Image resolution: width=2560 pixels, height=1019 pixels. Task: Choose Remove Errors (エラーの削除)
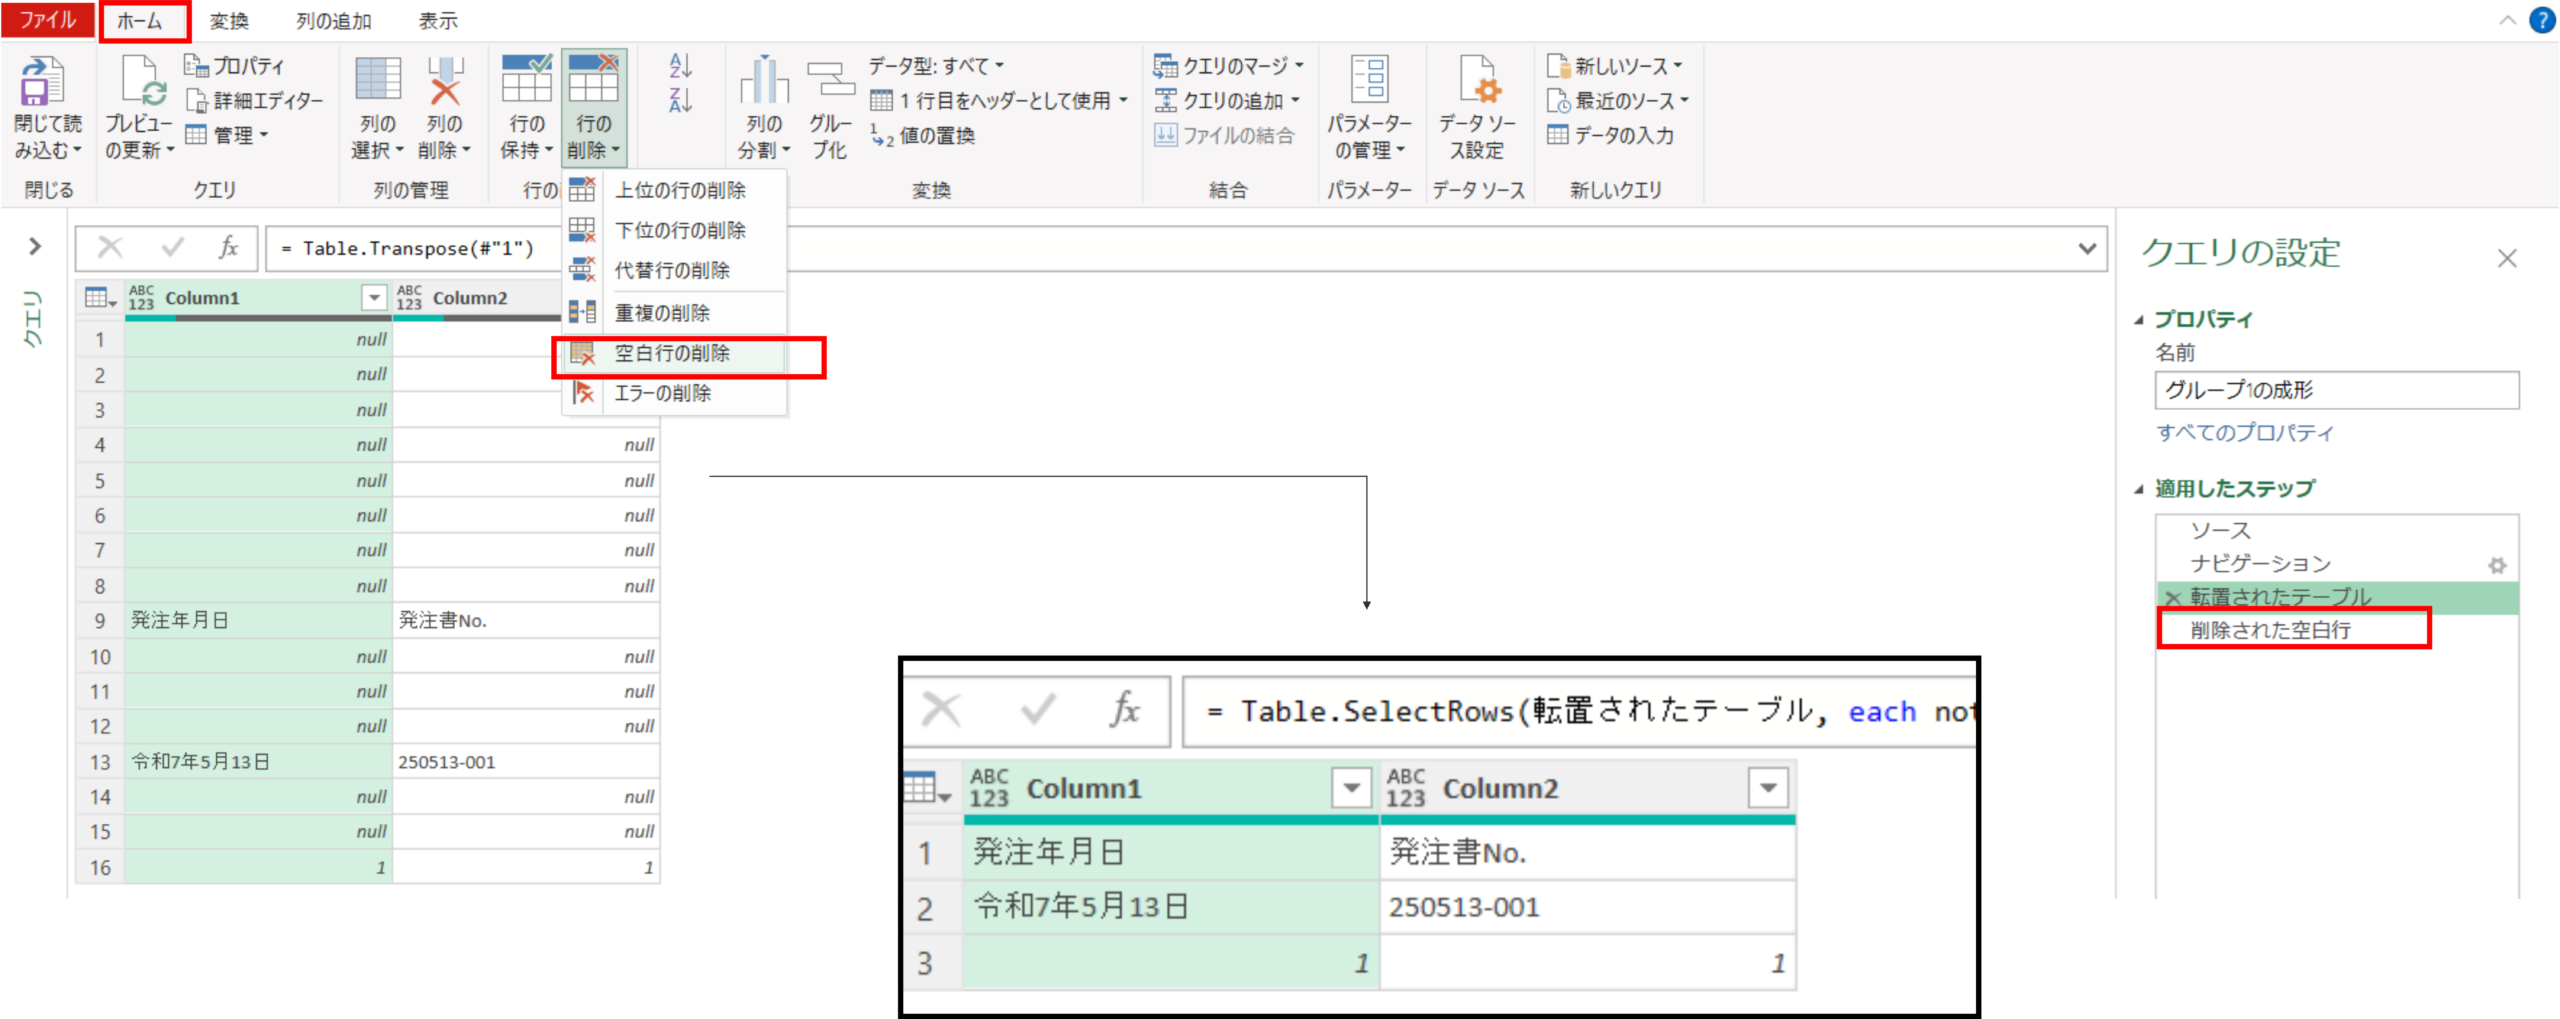pyautogui.click(x=675, y=393)
